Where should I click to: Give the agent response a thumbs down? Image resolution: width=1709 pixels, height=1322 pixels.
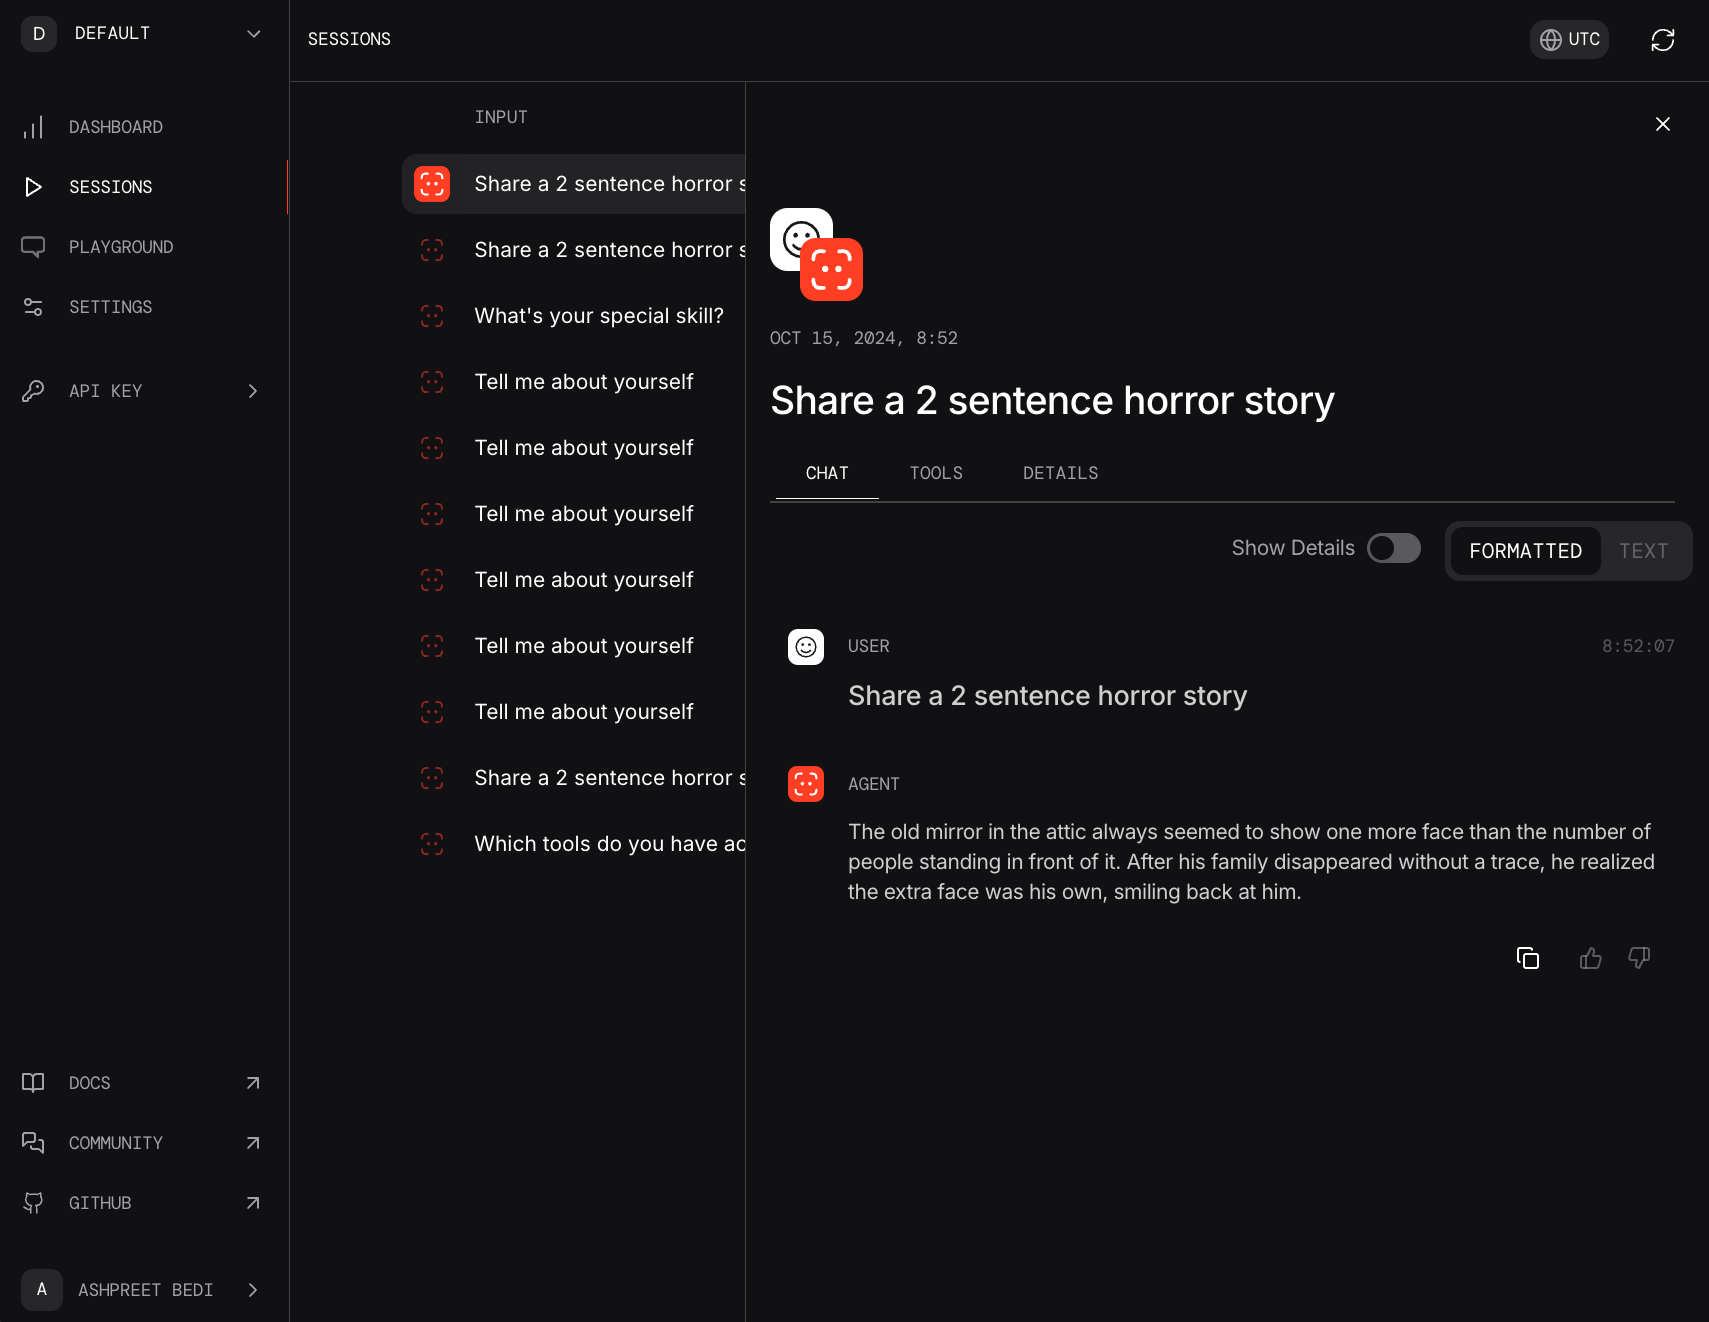(1639, 958)
